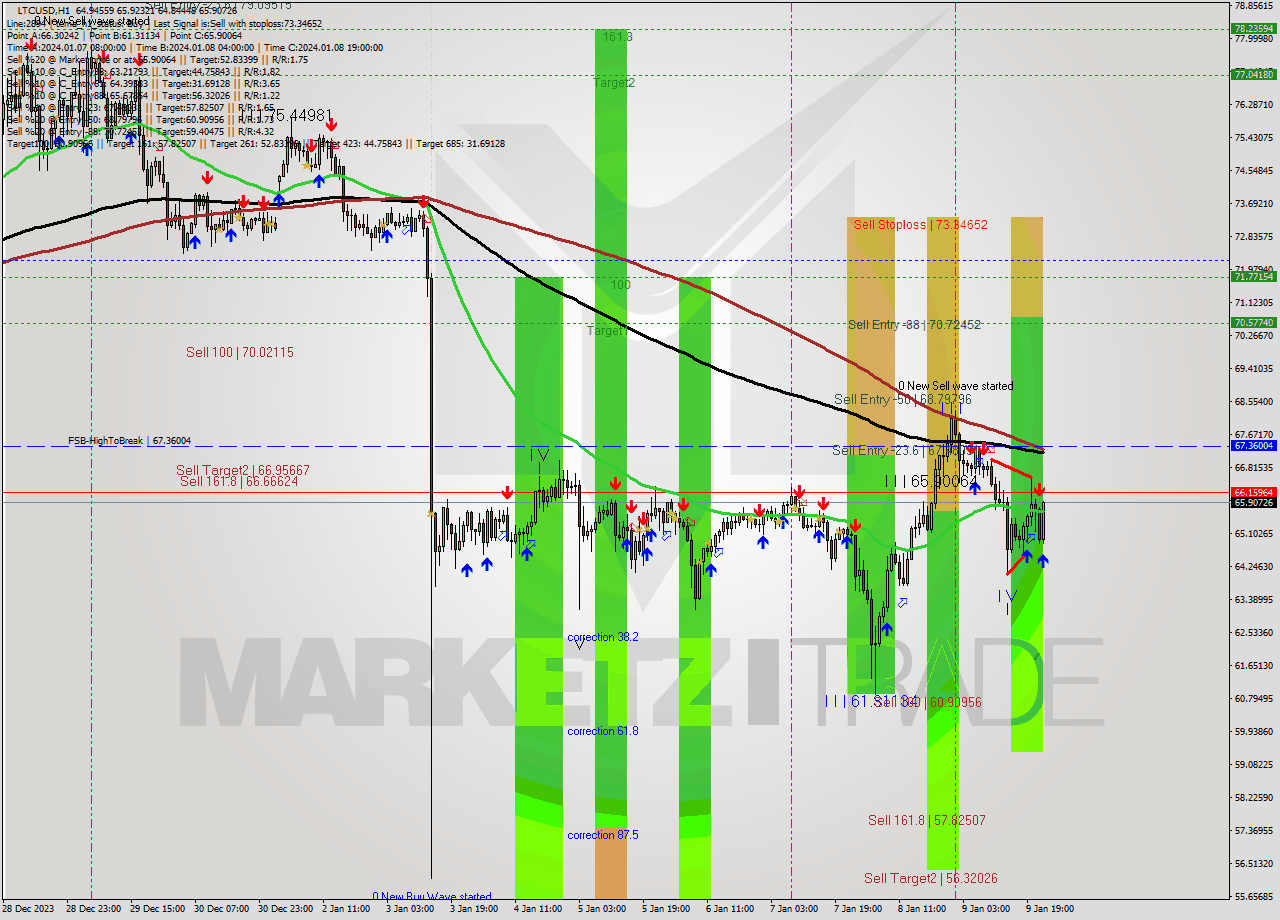Click the 'Target2' label on the green bar
1280x920 pixels.
click(614, 83)
